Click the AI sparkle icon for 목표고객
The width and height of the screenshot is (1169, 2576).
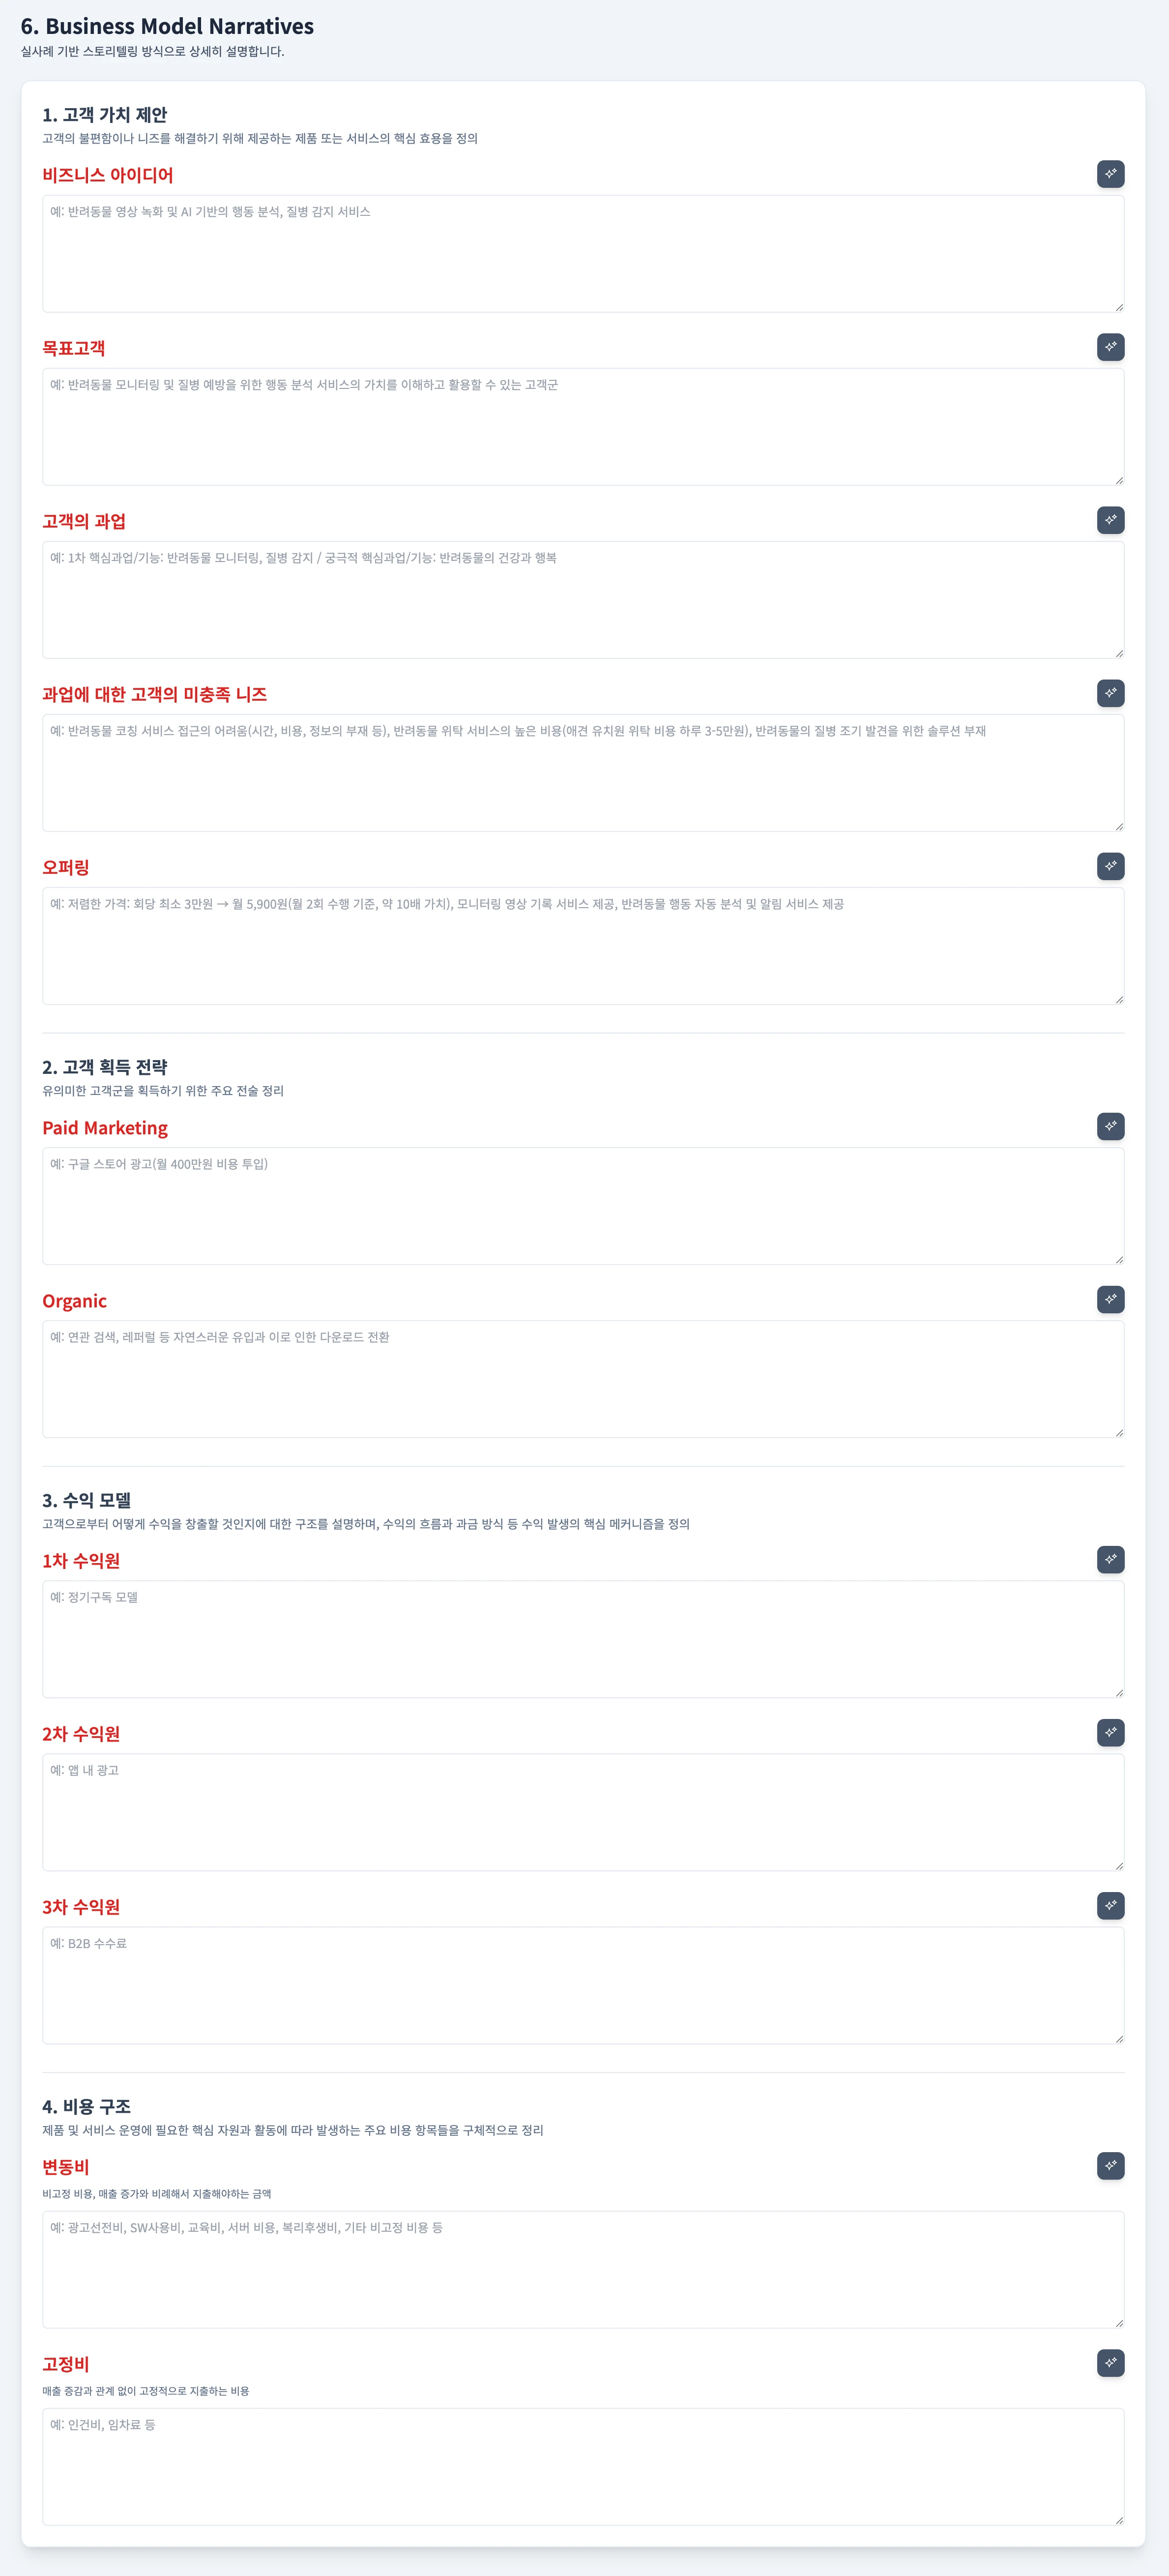tap(1110, 347)
